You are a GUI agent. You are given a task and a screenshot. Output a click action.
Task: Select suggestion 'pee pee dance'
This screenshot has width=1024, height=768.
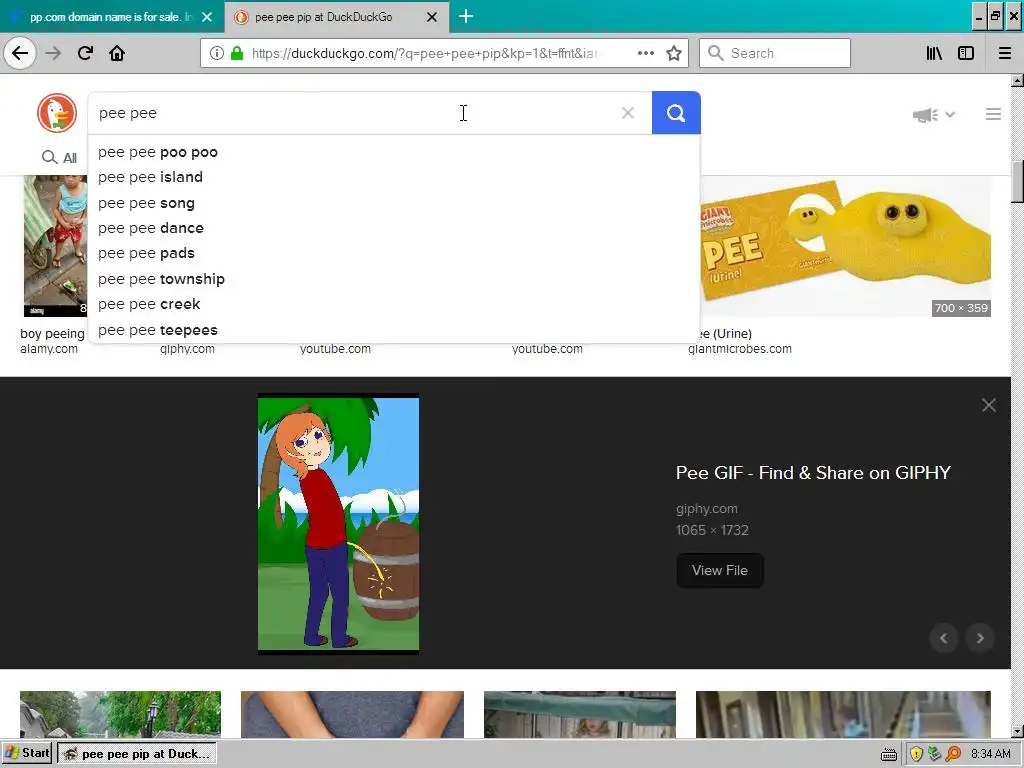(394, 228)
